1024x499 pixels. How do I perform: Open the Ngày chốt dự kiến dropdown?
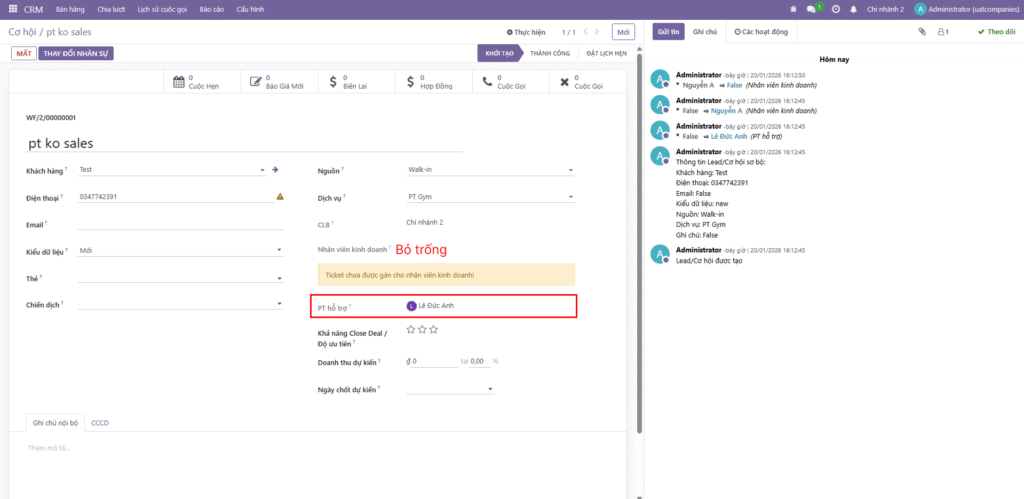(450, 389)
